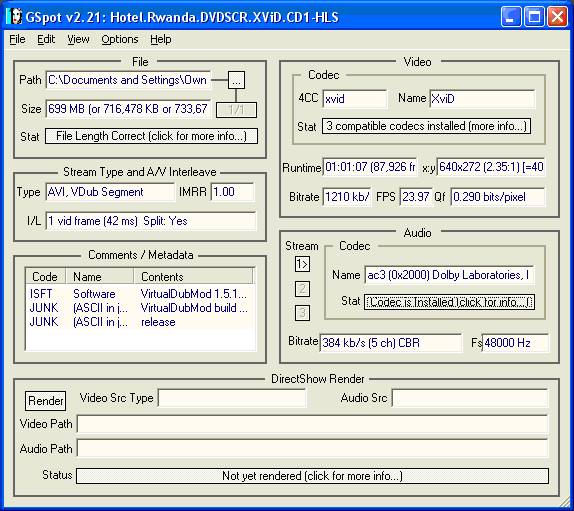This screenshot has width=574, height=511.
Task: Open the View menu
Action: click(x=78, y=39)
